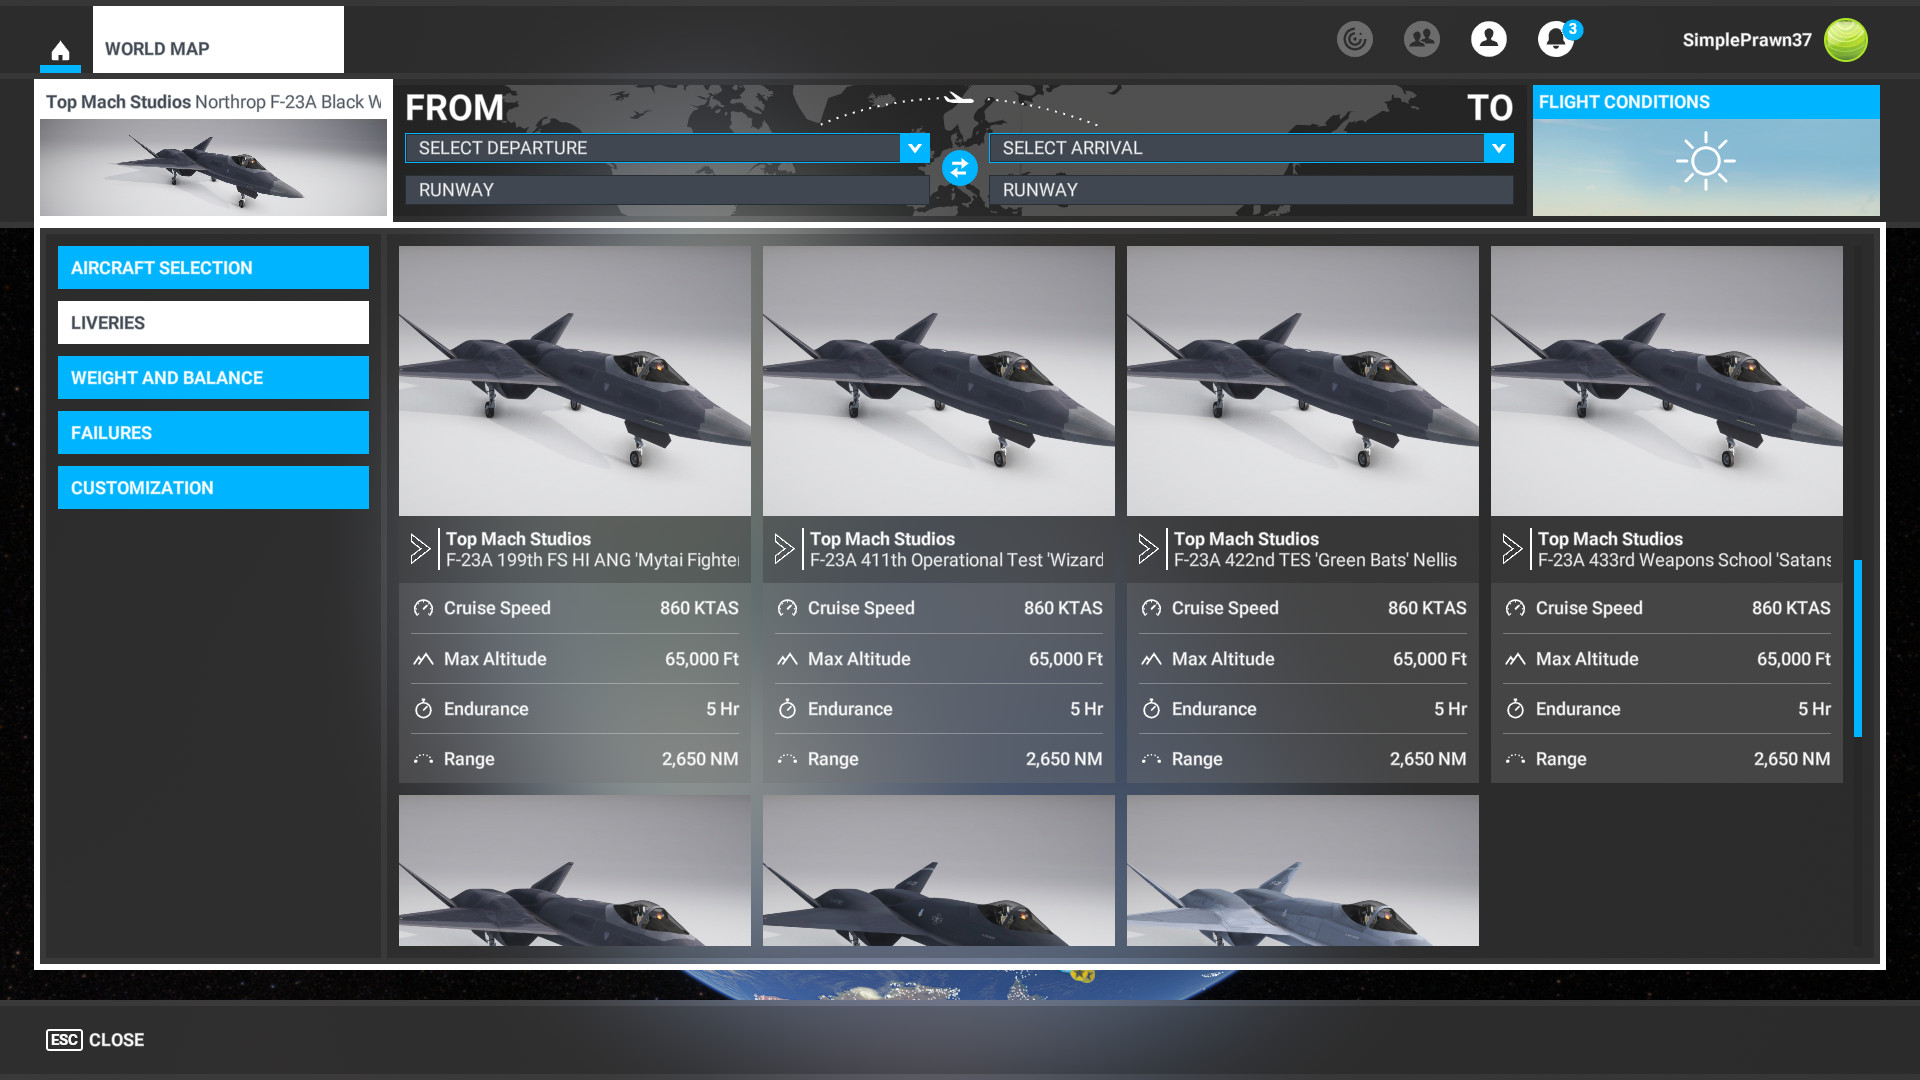Open the Weight and Balance section

[213, 378]
